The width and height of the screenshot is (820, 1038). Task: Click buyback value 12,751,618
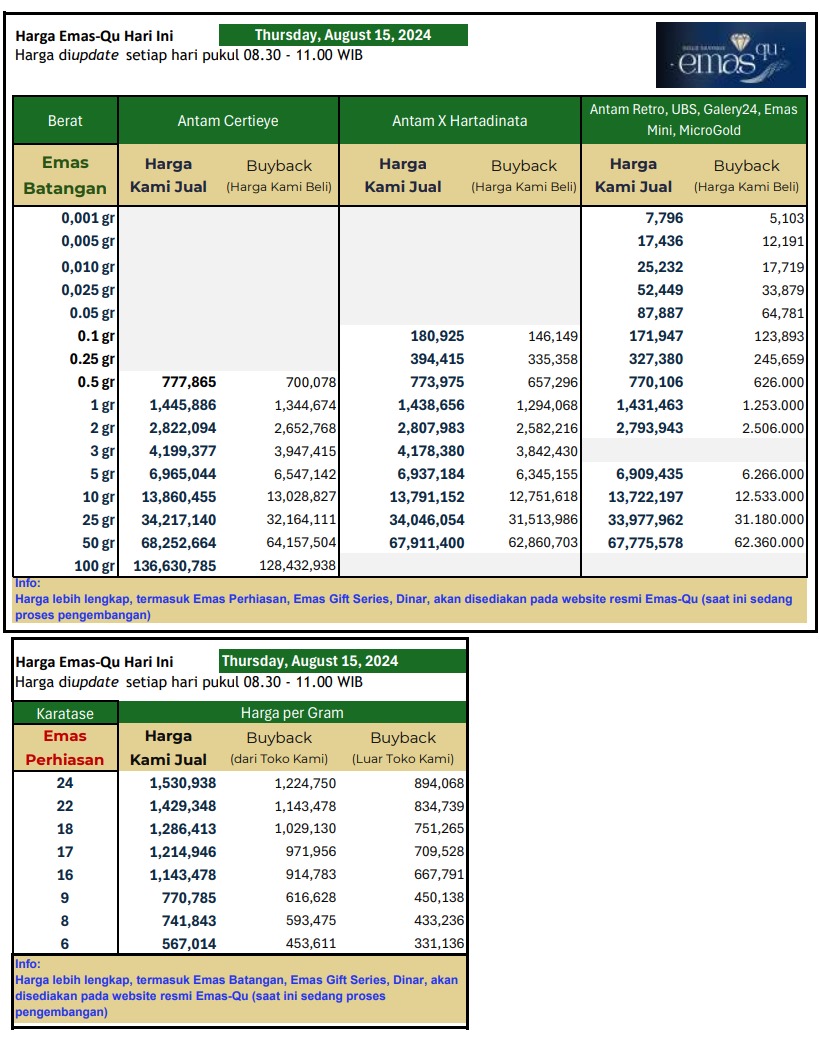coord(543,496)
